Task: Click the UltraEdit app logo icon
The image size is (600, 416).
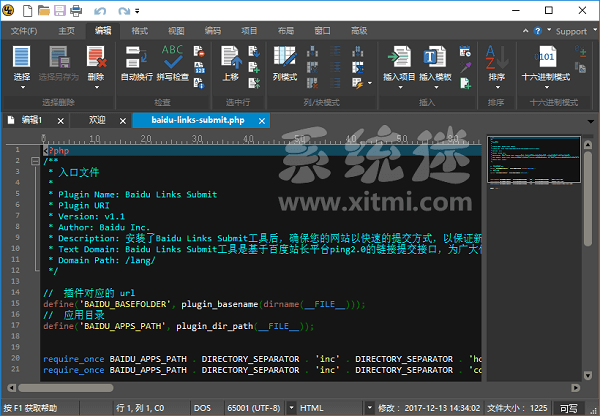Action: point(8,10)
